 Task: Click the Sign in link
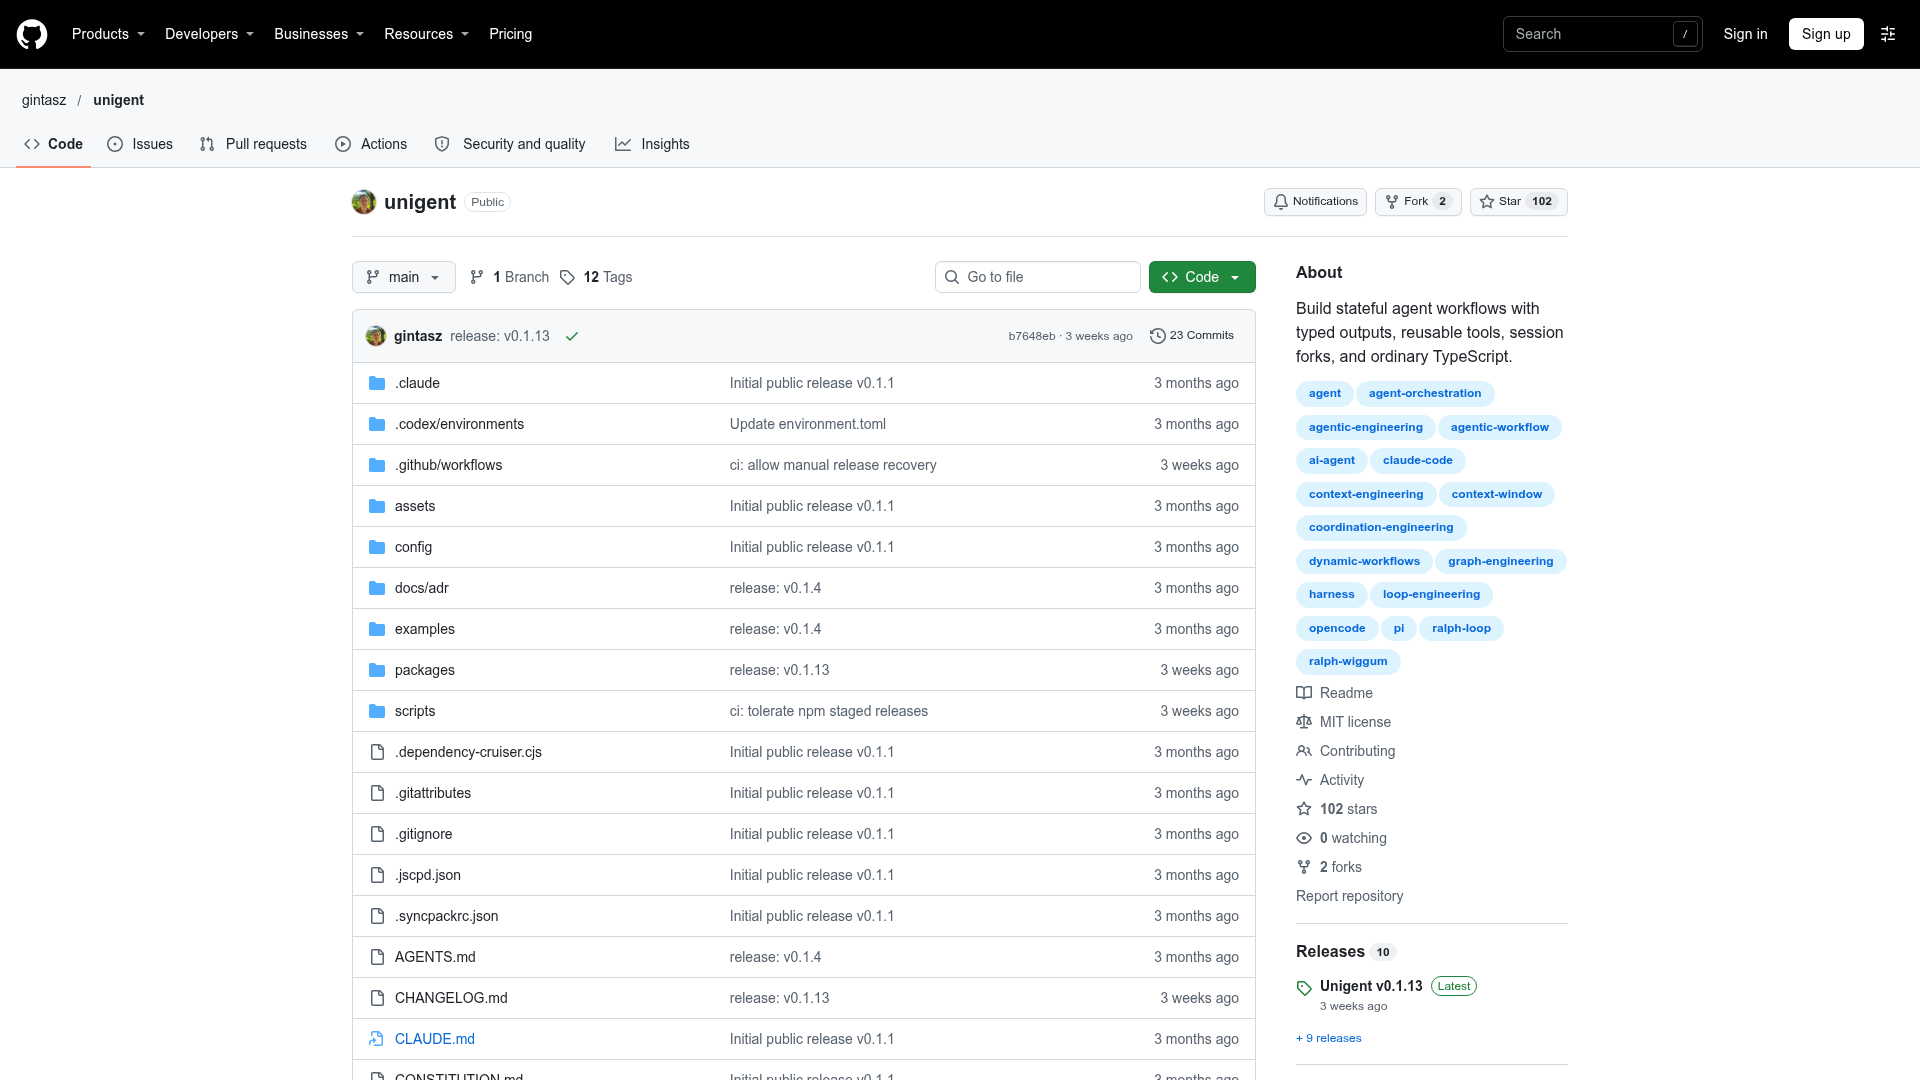pyautogui.click(x=1745, y=34)
